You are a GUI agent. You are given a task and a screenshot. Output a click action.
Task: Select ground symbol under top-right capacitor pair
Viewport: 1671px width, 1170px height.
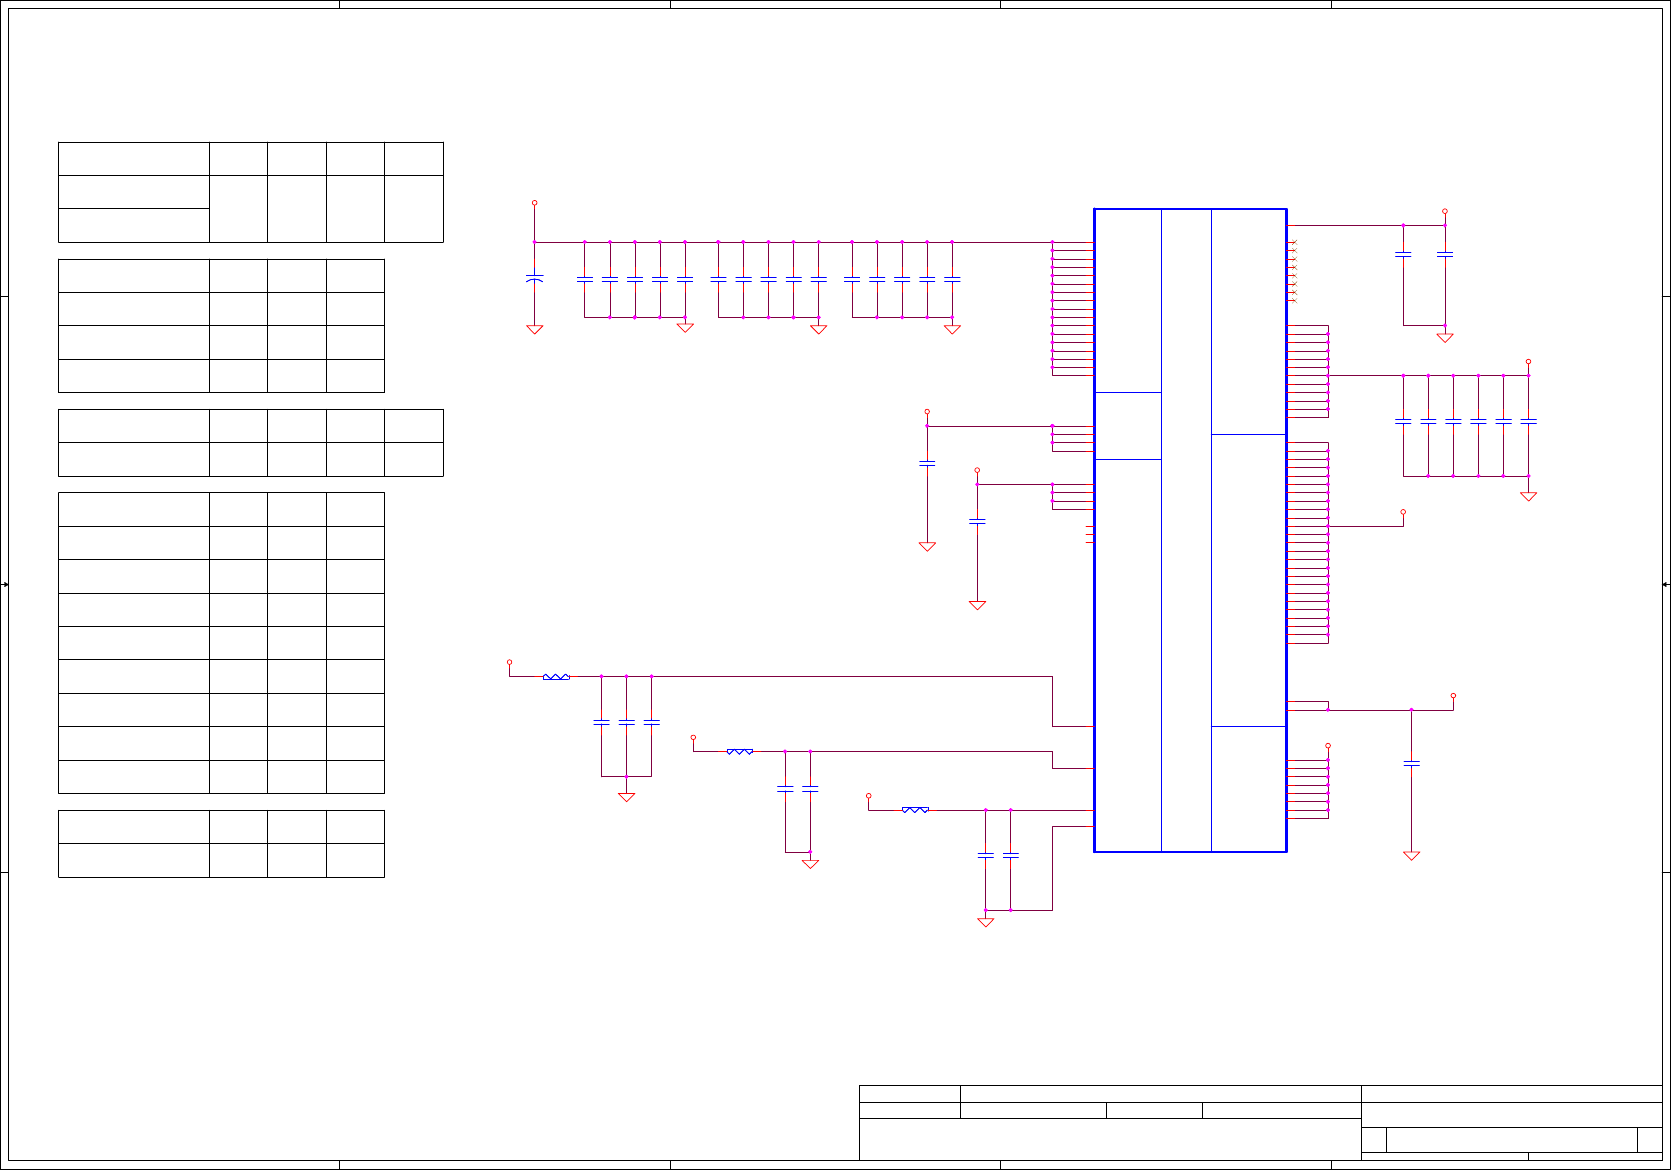[1445, 338]
